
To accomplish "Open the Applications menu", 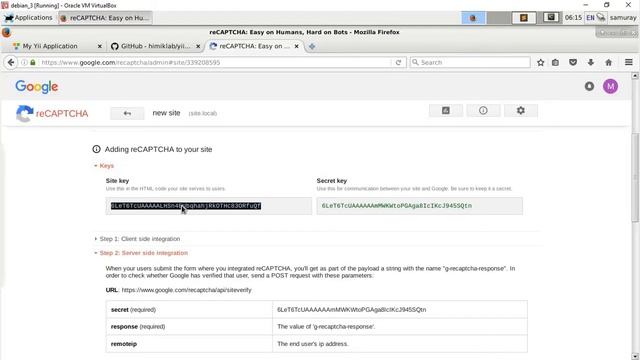I will [28, 18].
